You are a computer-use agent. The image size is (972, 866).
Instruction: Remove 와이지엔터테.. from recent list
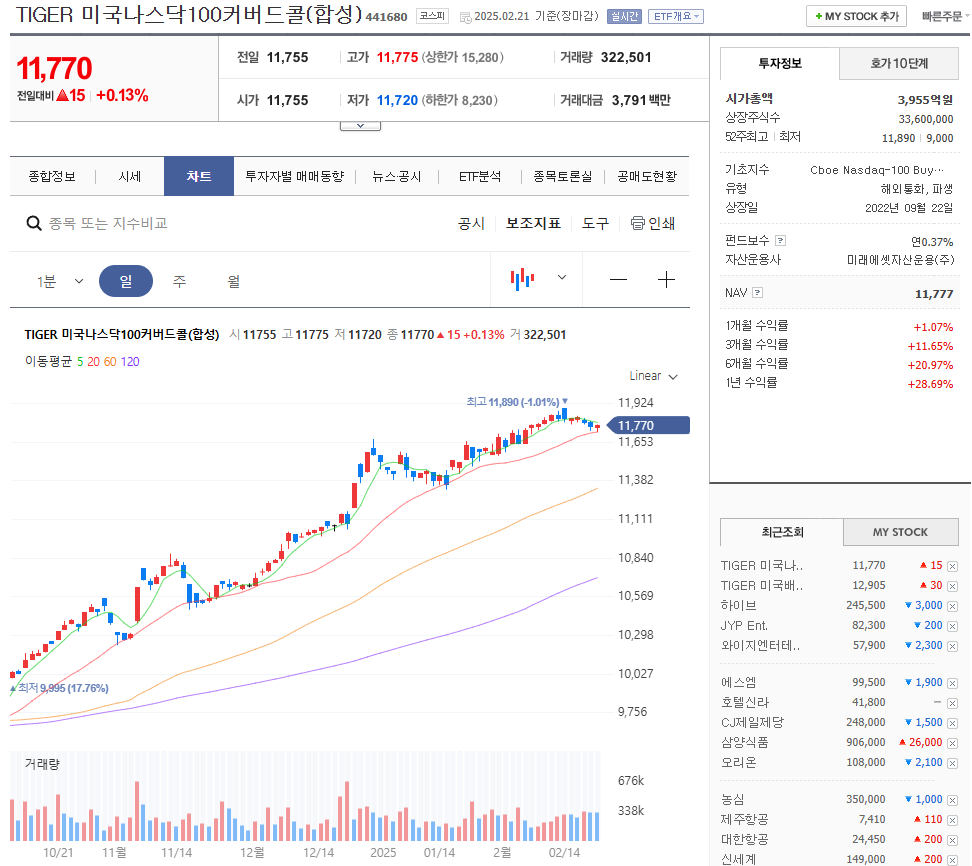952,646
